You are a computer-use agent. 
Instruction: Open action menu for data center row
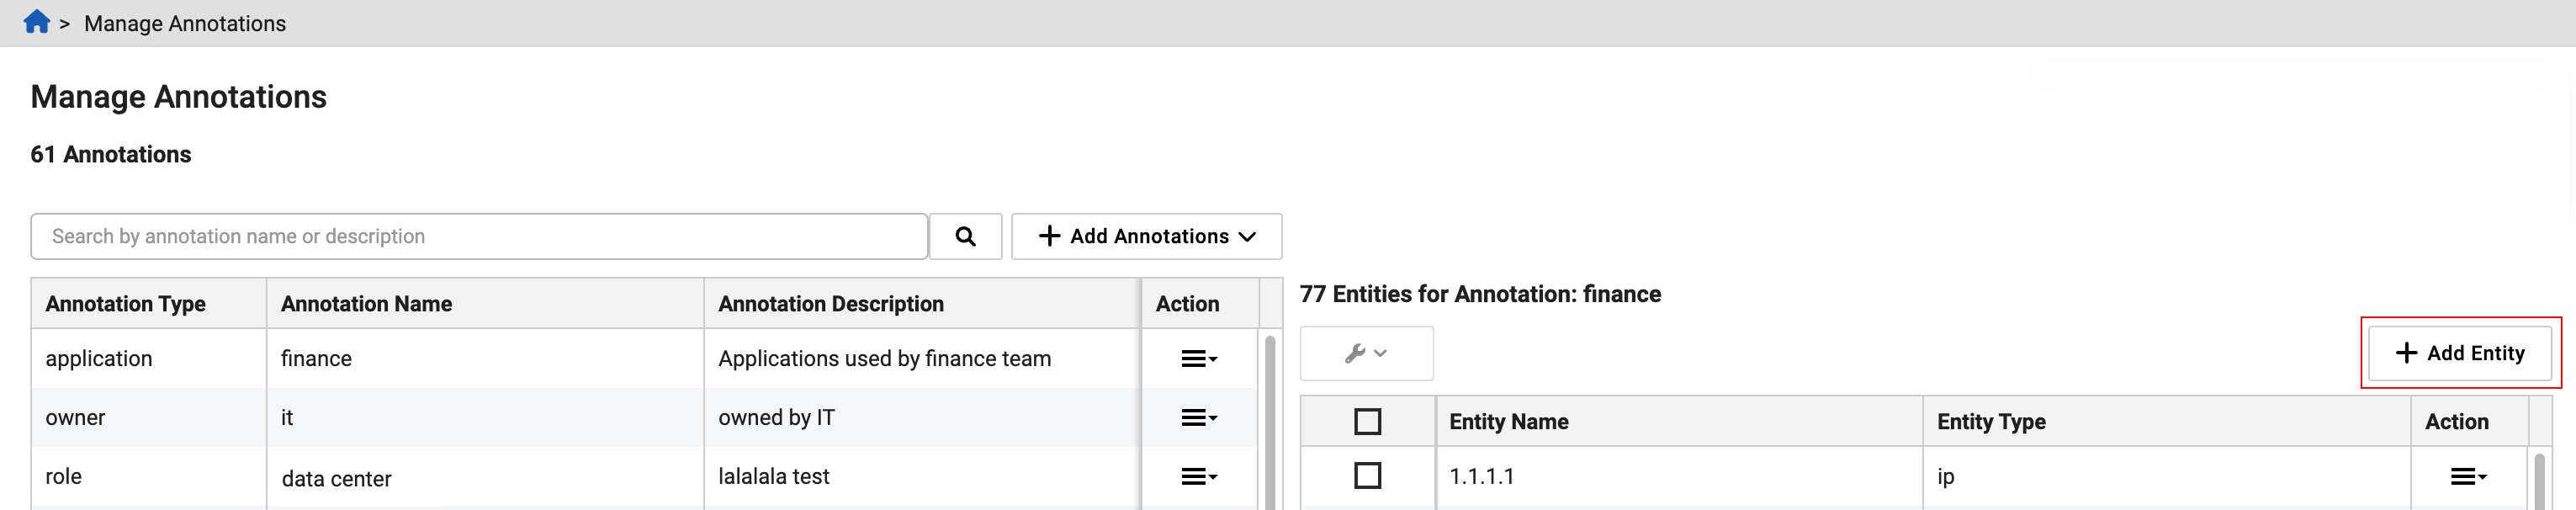tap(1198, 477)
